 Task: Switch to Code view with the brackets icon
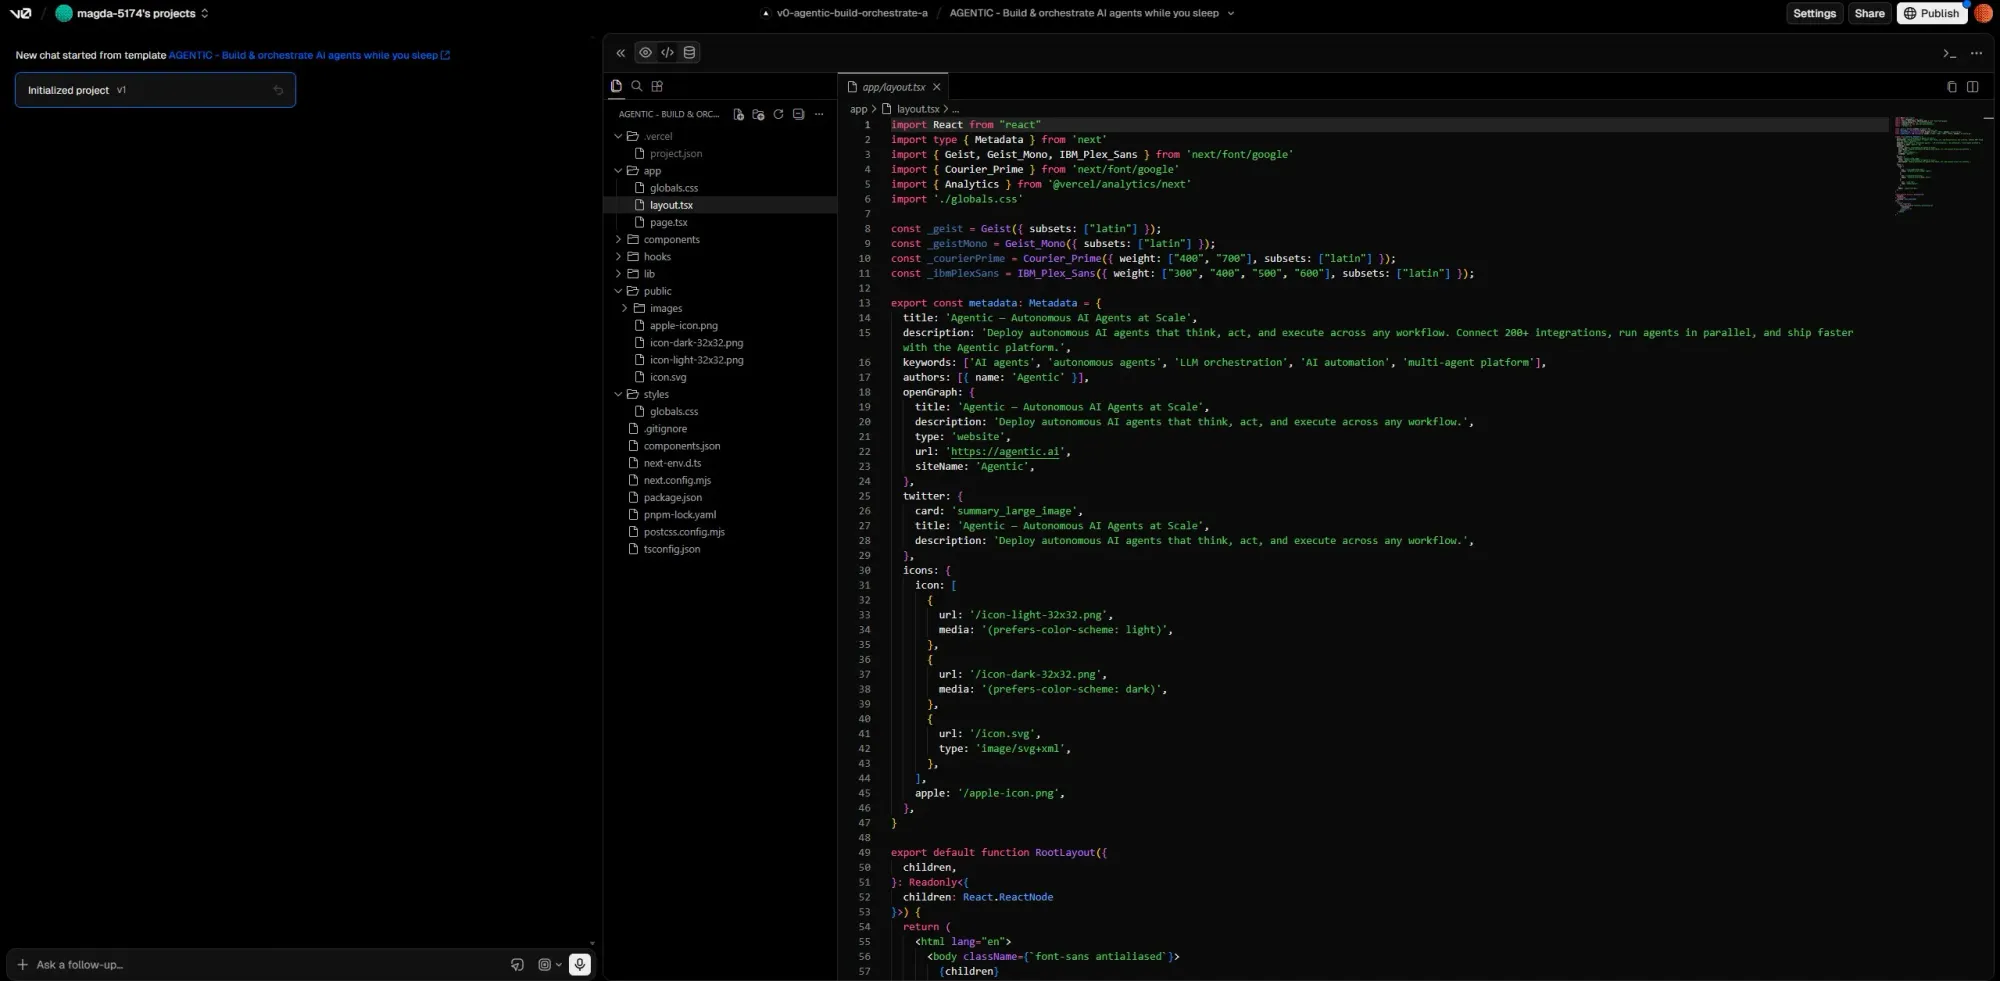[x=667, y=53]
